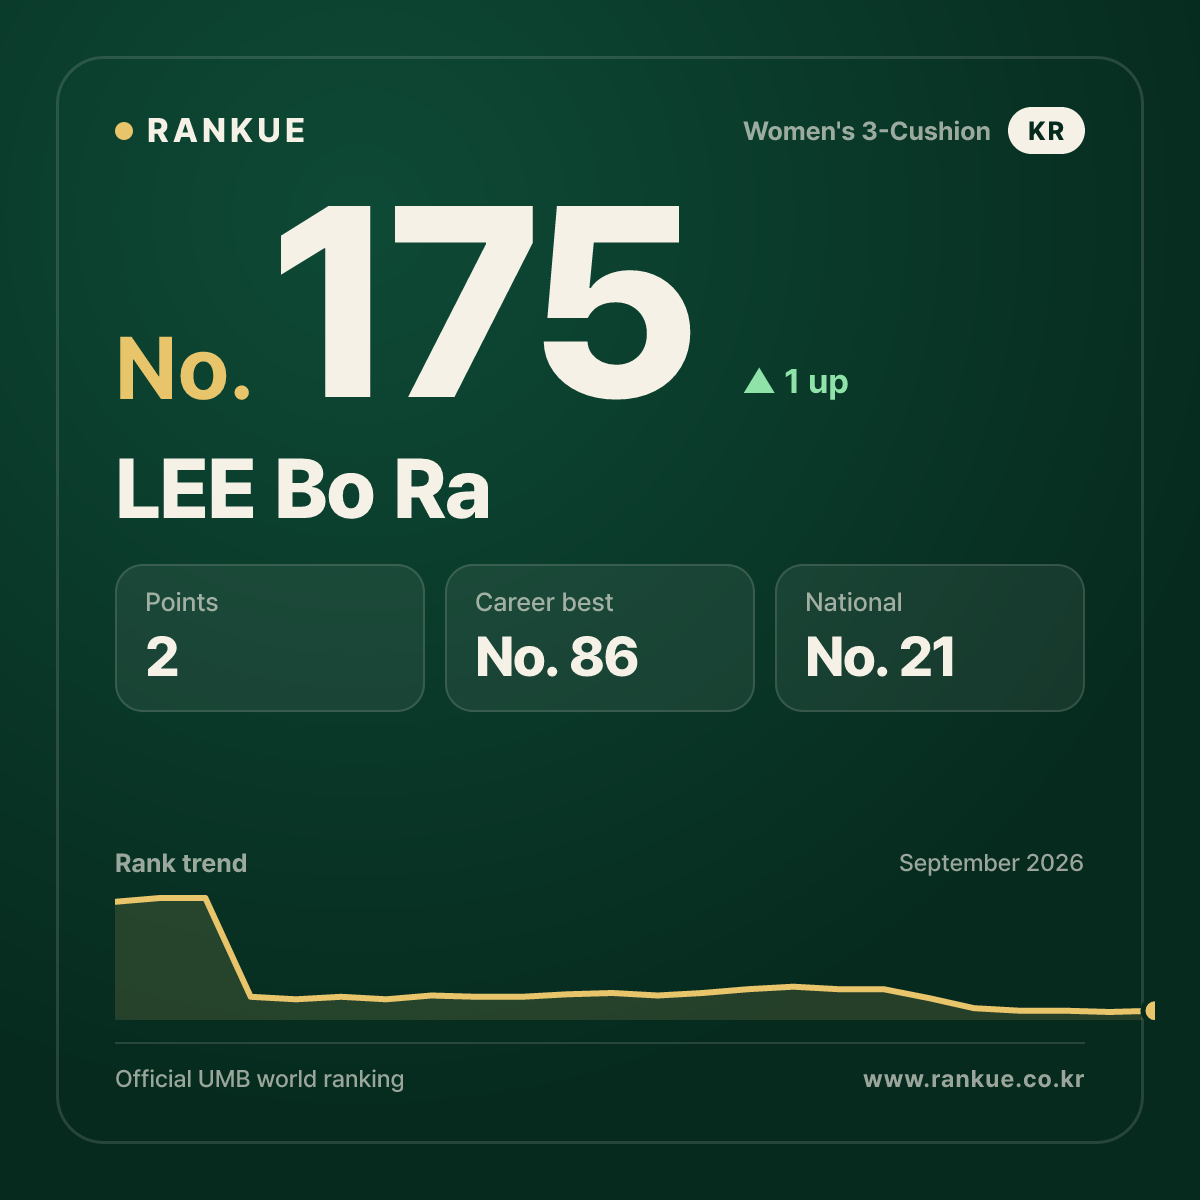Click the KR country badge
The width and height of the screenshot is (1200, 1200).
pyautogui.click(x=1046, y=131)
